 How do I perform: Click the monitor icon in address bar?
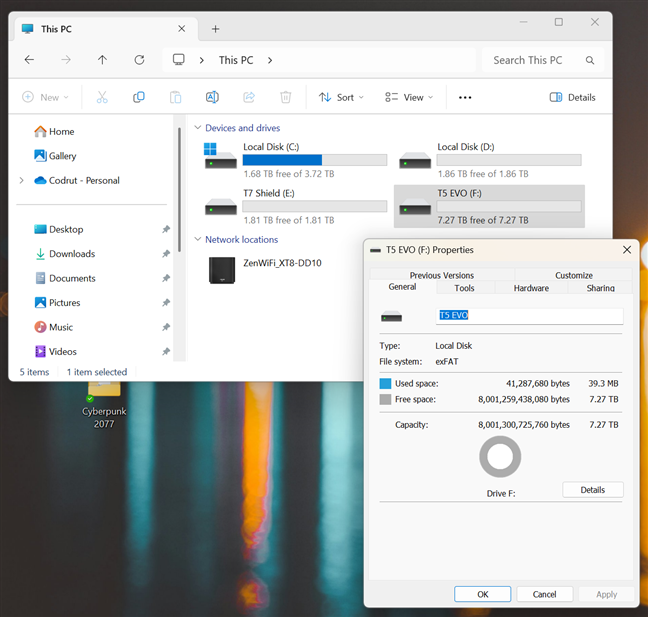pos(179,60)
